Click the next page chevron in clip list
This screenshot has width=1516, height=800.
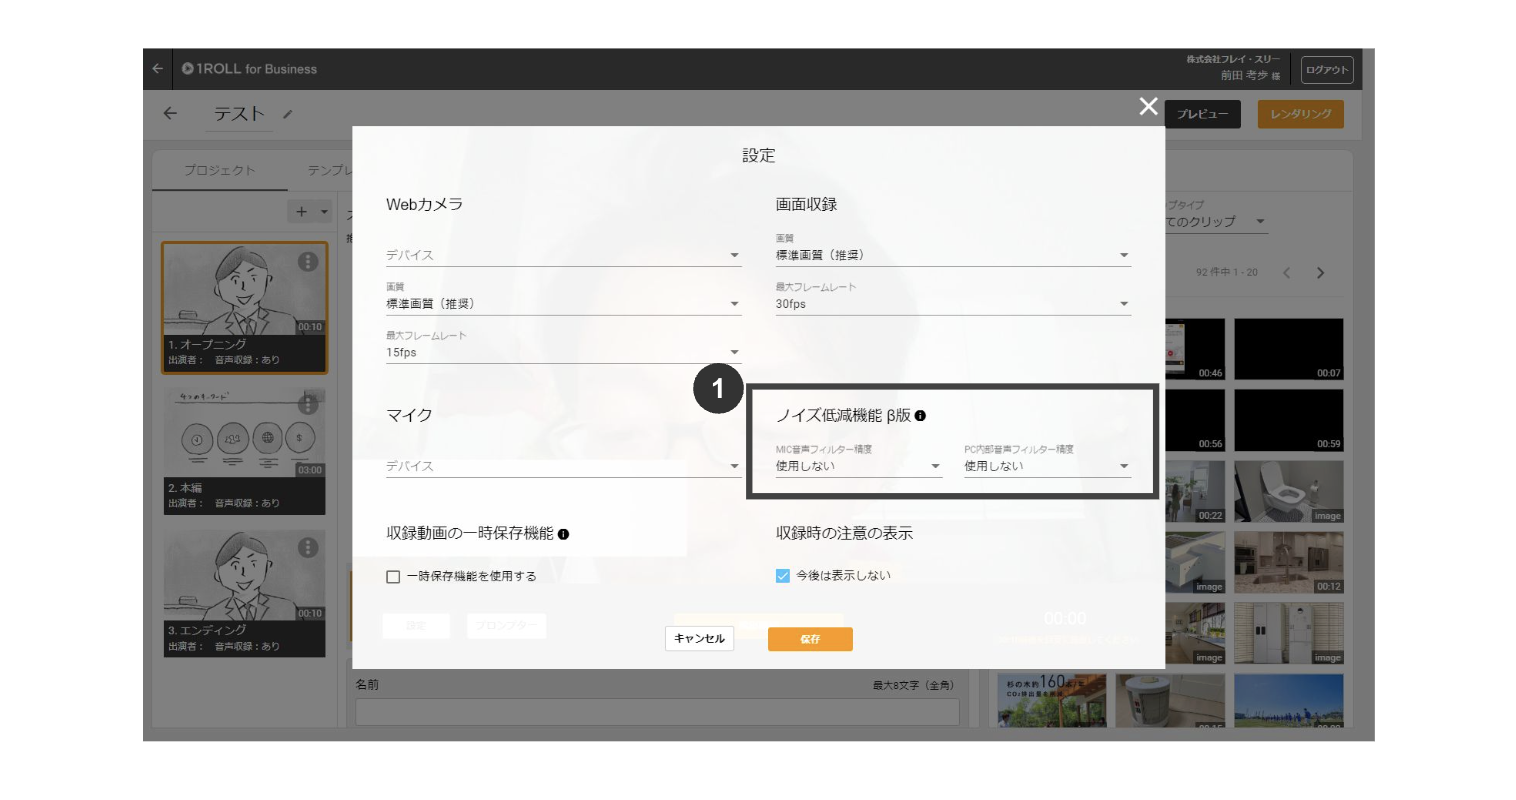(x=1319, y=271)
